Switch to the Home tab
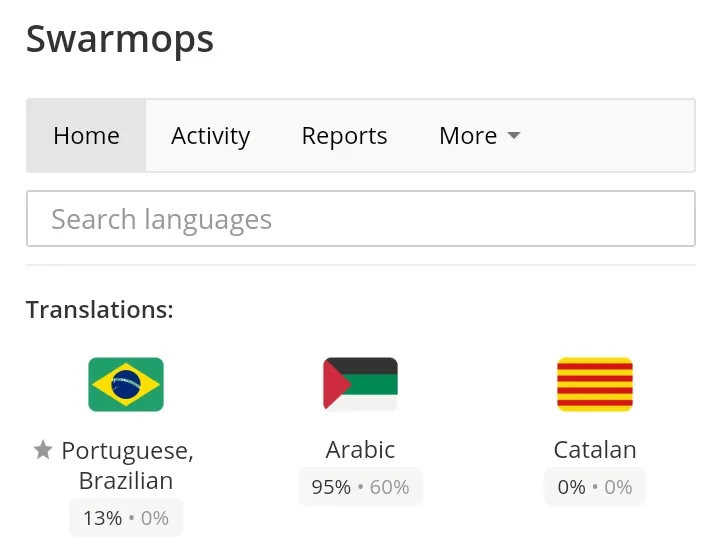The height and width of the screenshot is (559, 720). tap(86, 136)
